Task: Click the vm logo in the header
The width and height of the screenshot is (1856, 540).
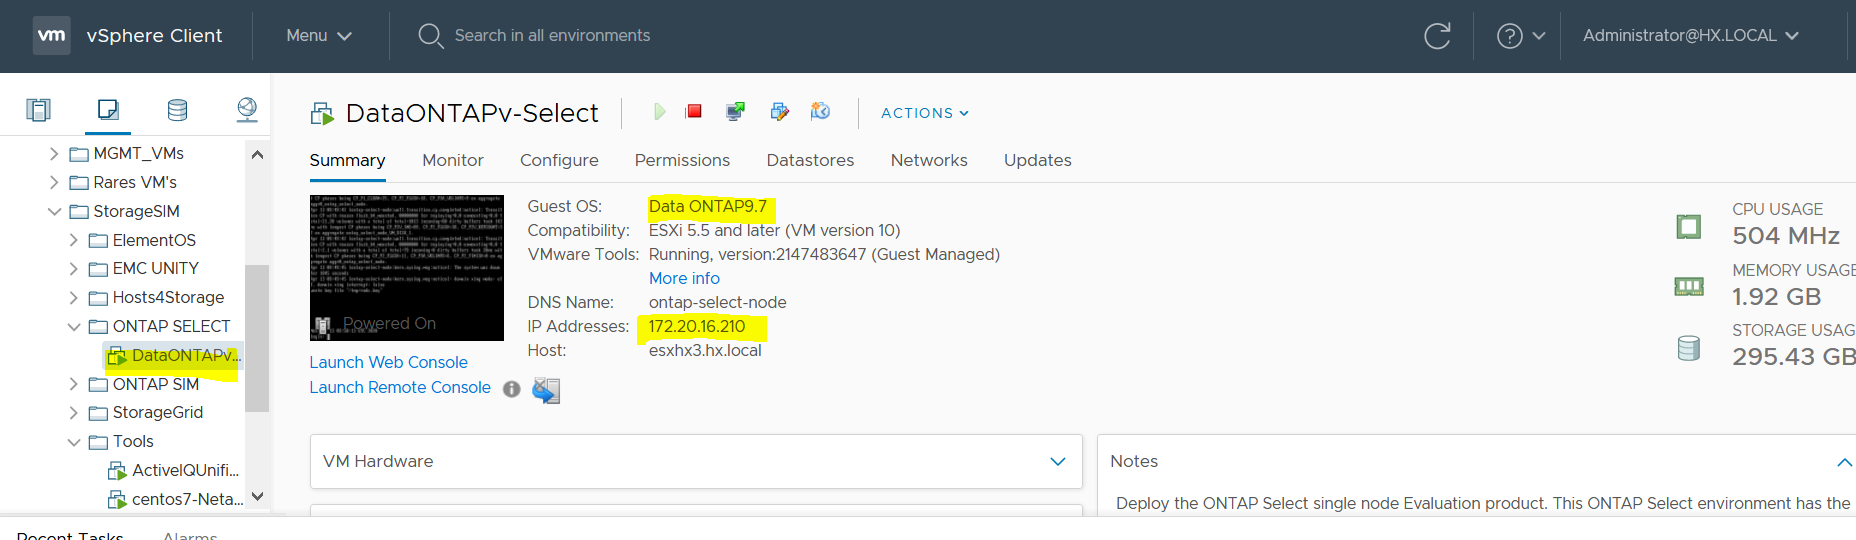Action: [x=52, y=35]
